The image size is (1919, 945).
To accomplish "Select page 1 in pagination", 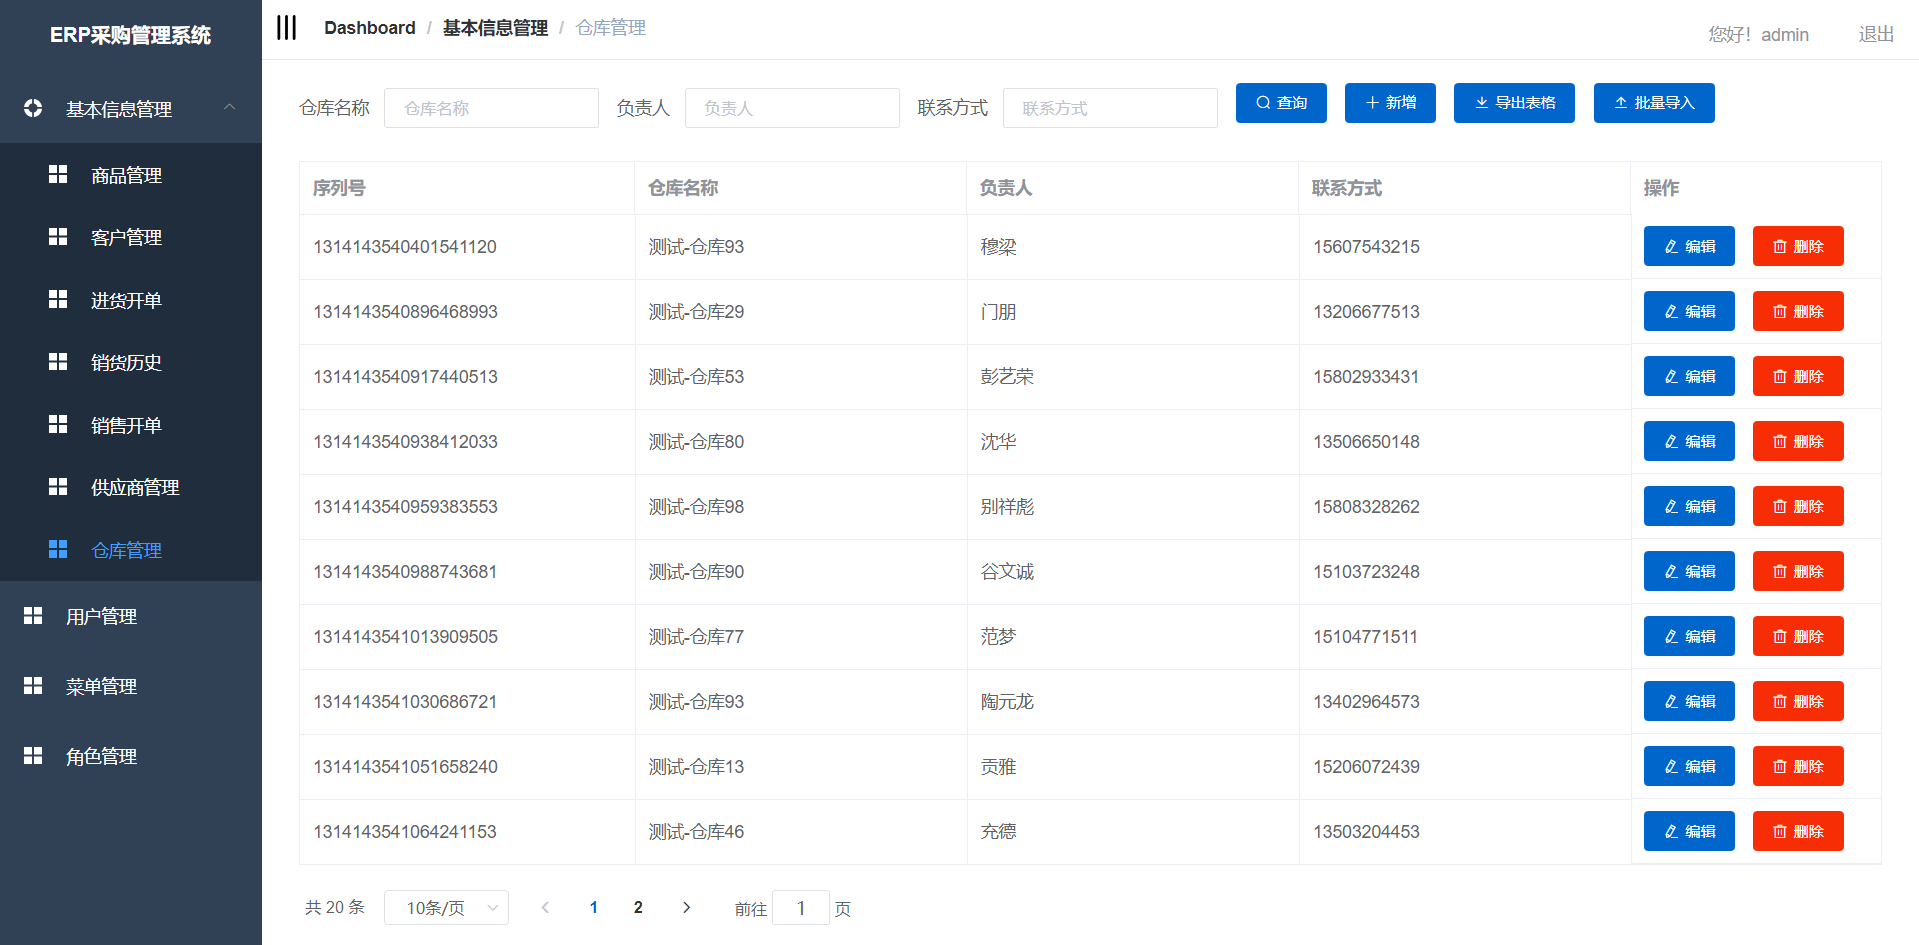I will tap(594, 907).
